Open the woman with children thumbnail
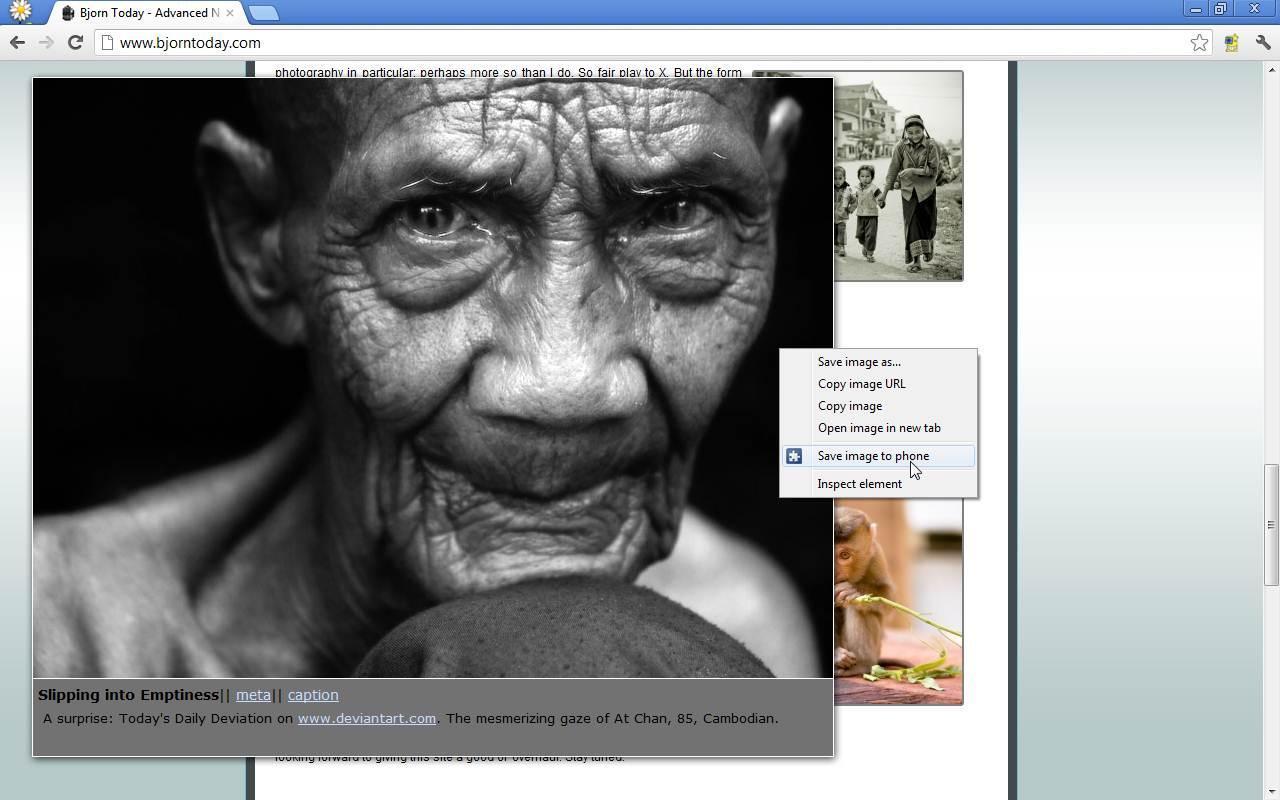Screen dimensions: 1280x800 (x=898, y=176)
